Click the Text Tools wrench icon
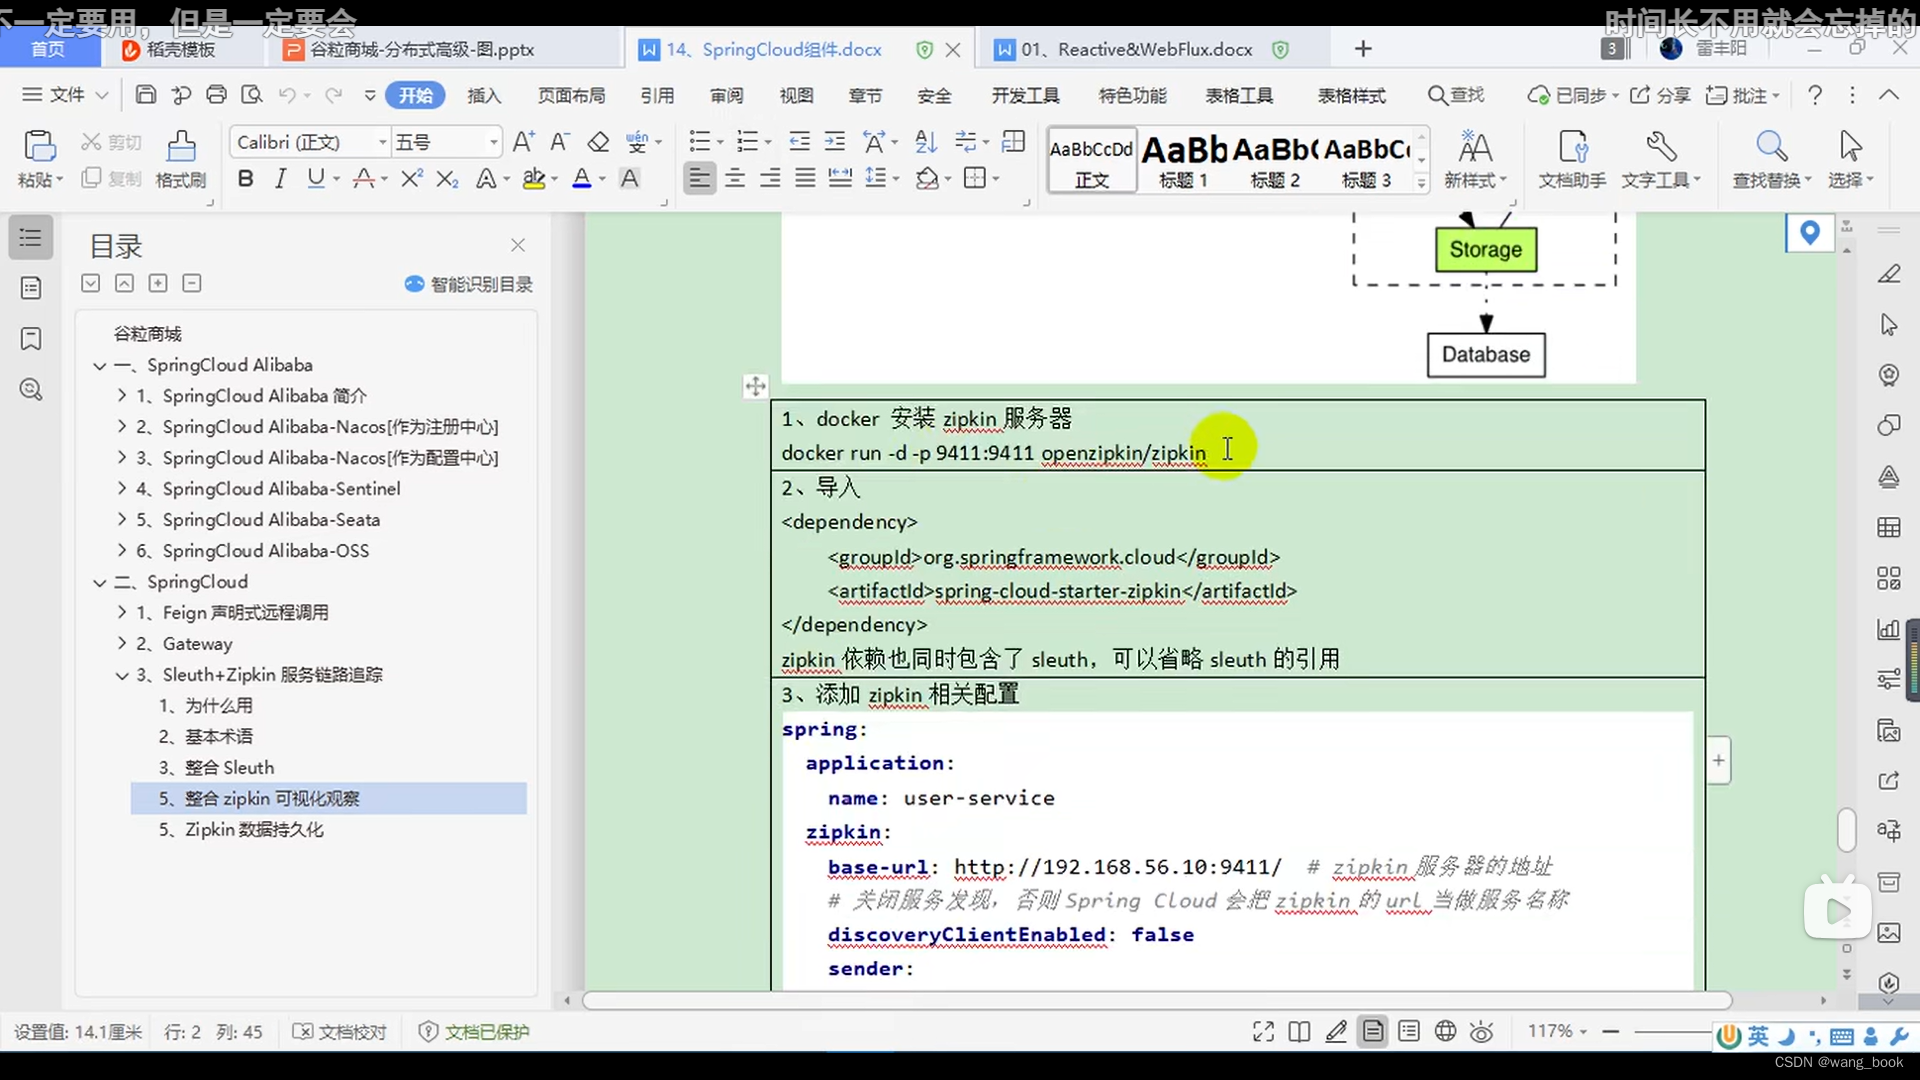 [1661, 146]
